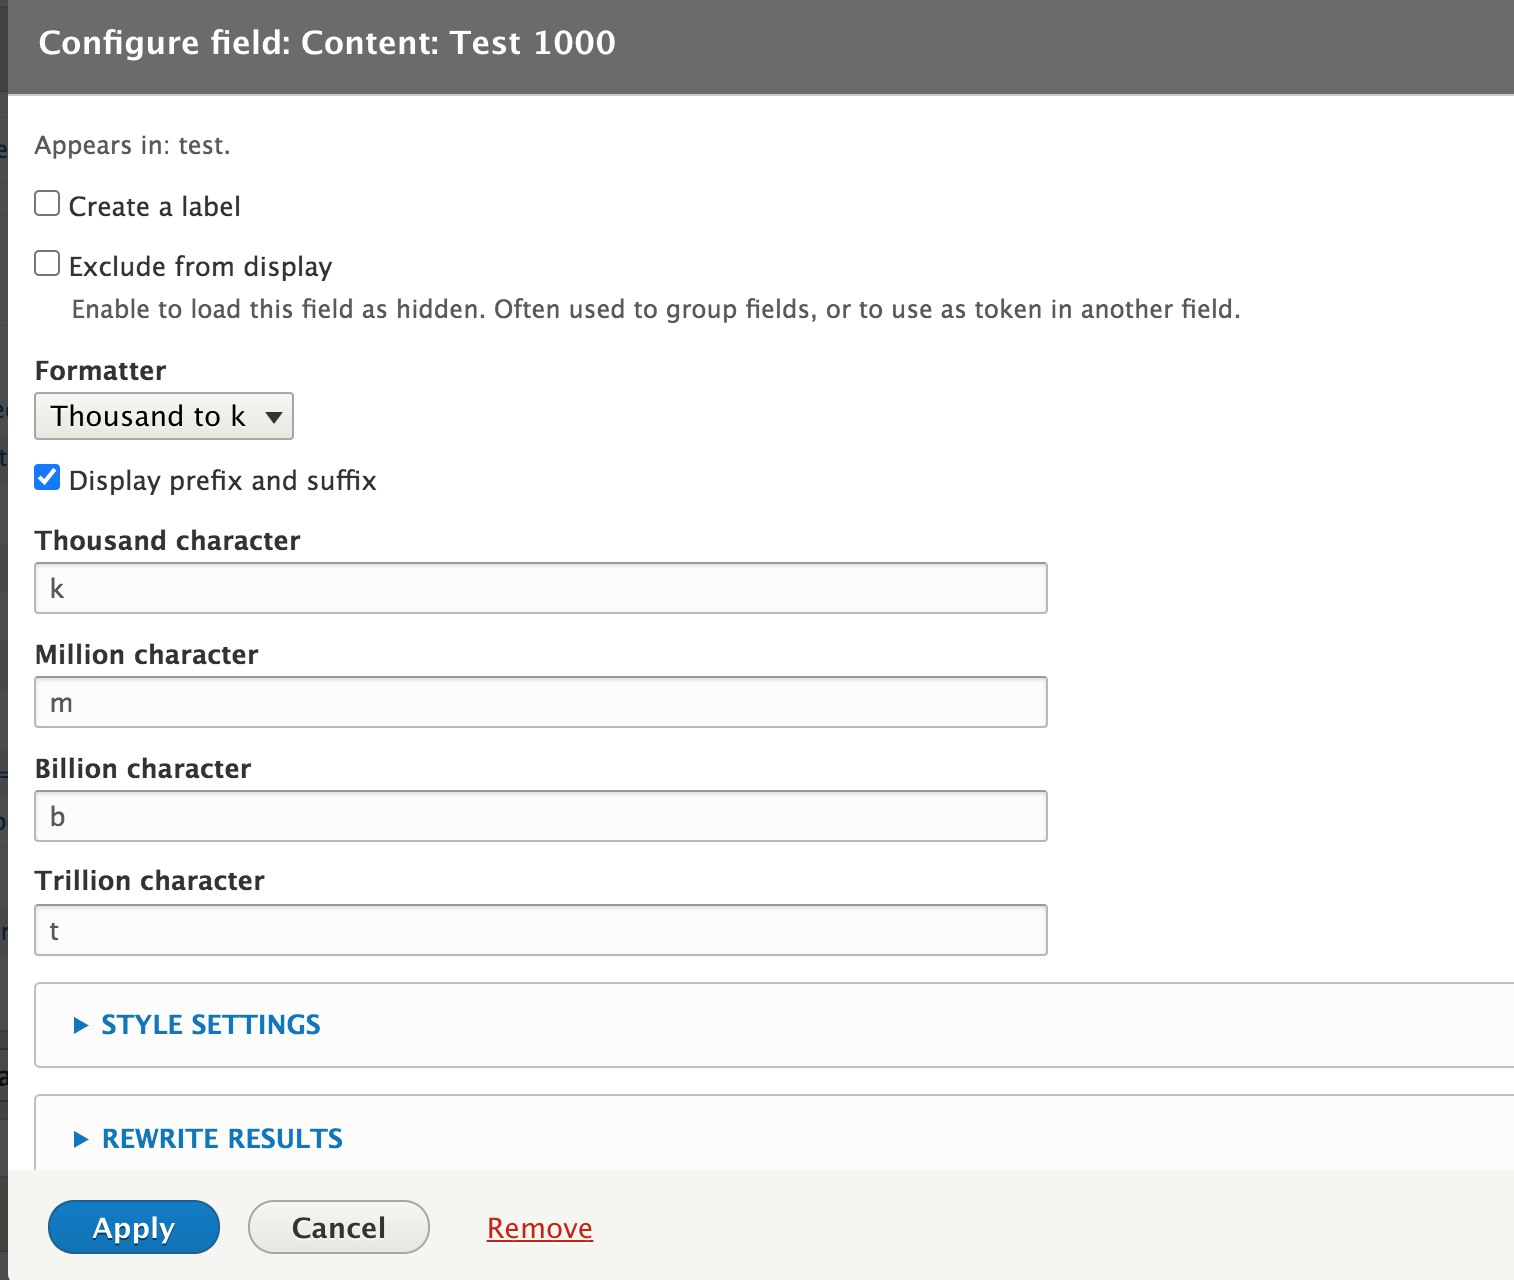Click the Million character input field

click(x=540, y=702)
